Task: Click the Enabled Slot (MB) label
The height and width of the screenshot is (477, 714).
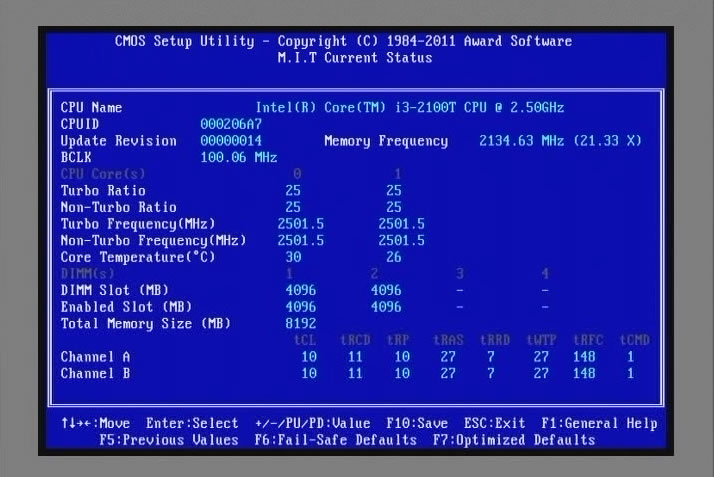Action: point(126,307)
